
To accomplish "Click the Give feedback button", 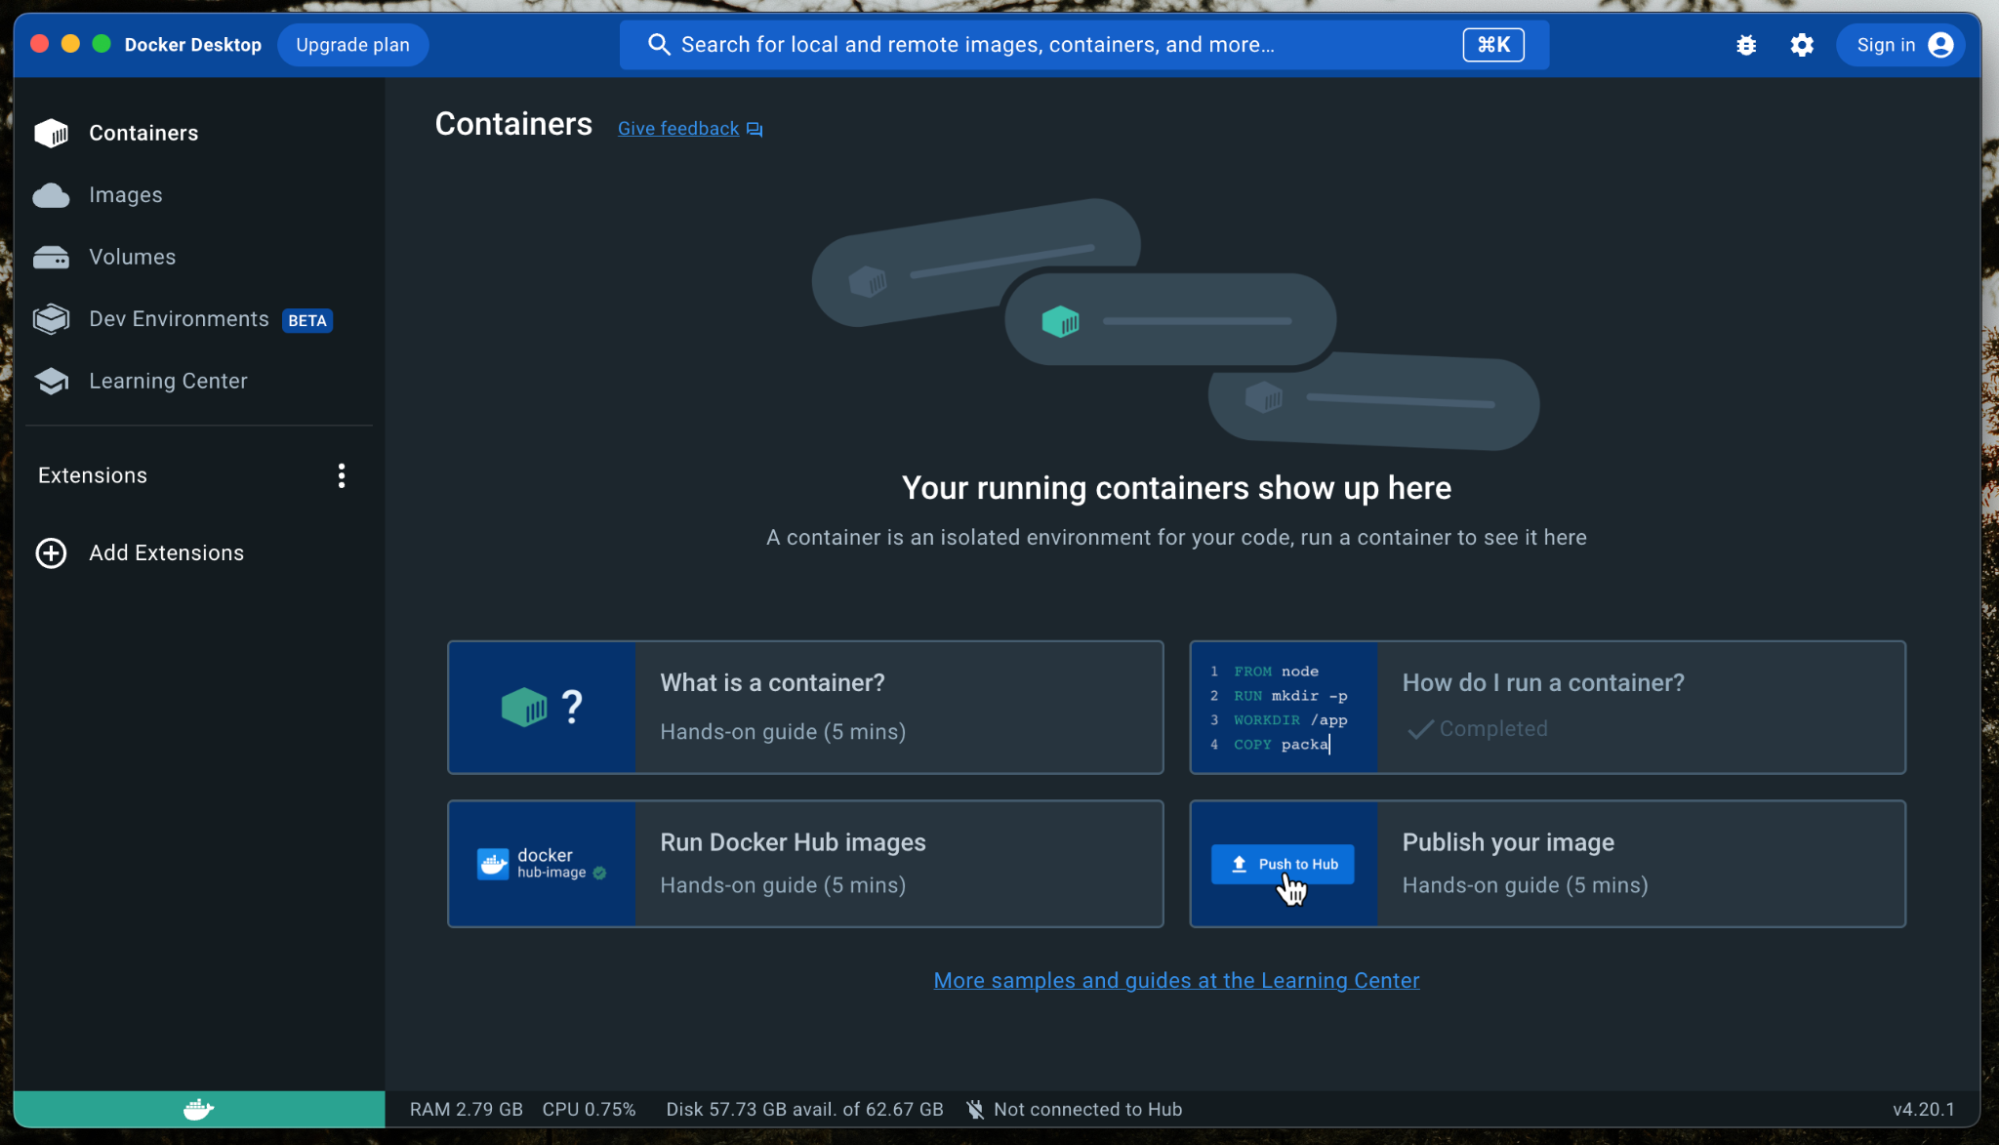I will tap(691, 128).
